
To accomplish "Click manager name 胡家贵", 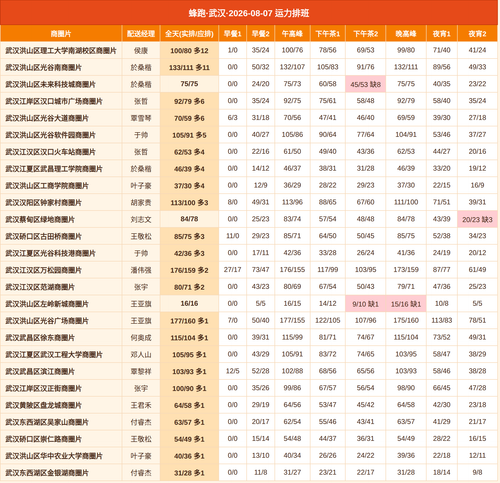I will point(141,203).
